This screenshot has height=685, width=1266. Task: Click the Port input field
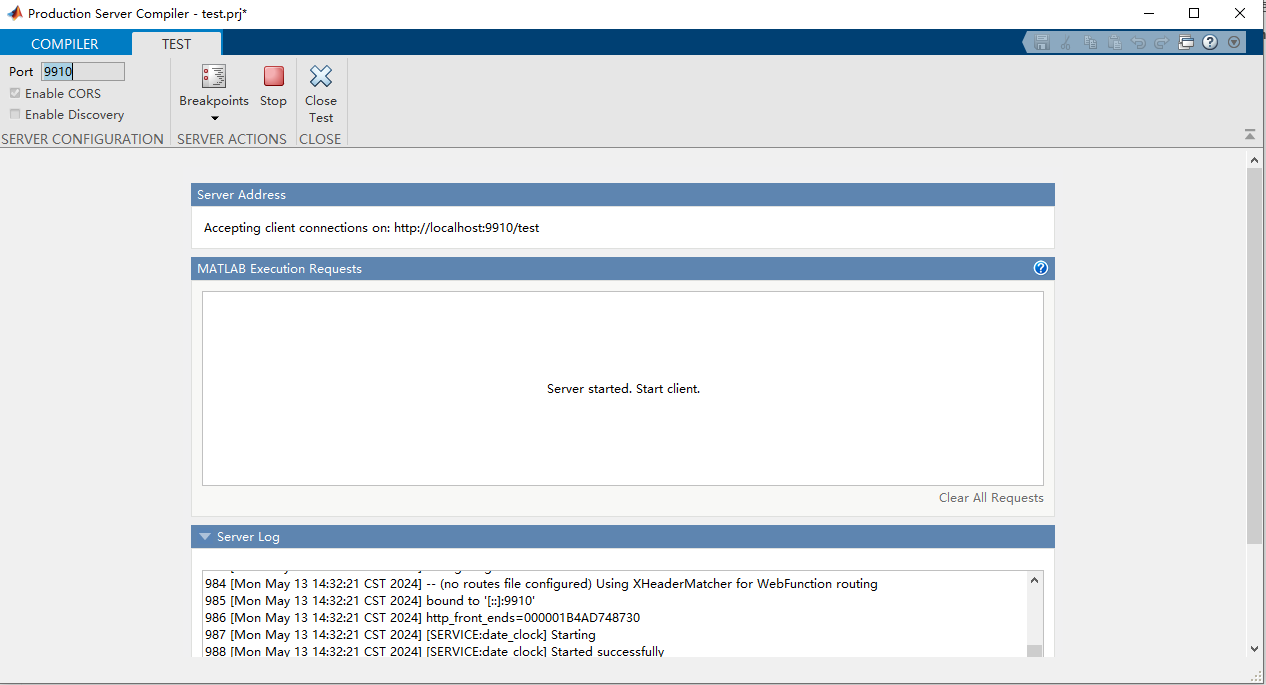coord(83,72)
